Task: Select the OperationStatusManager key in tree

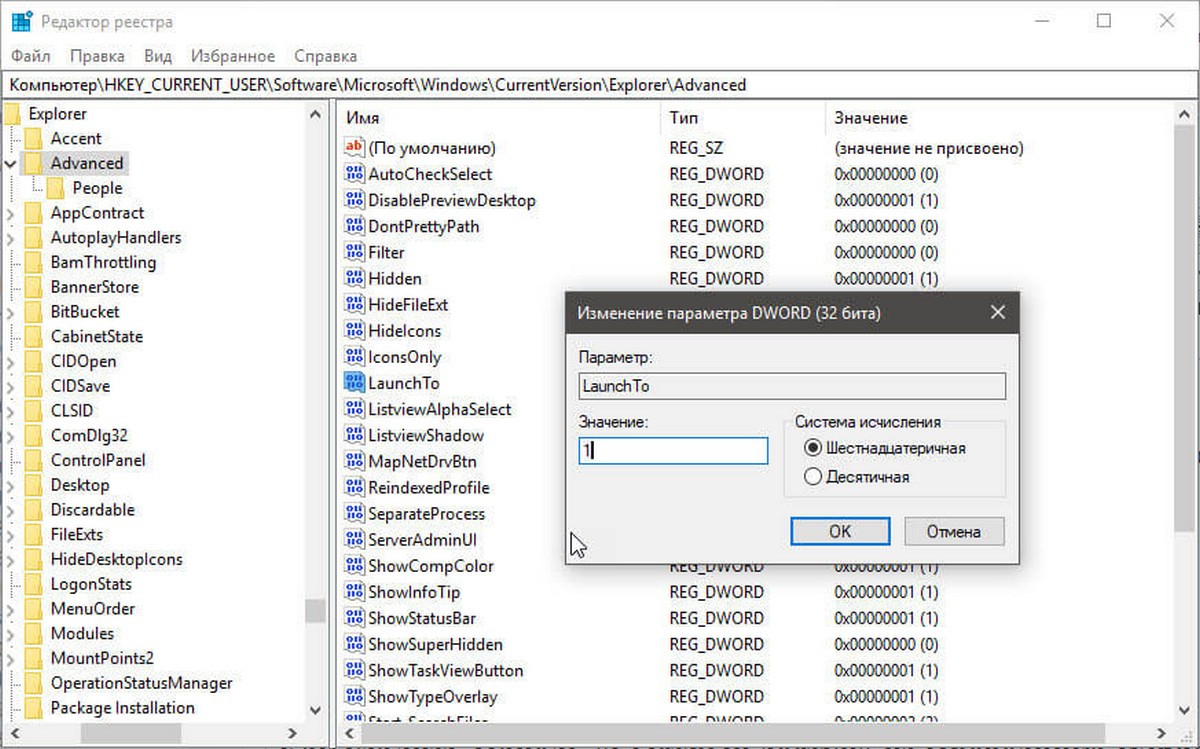Action: point(141,683)
